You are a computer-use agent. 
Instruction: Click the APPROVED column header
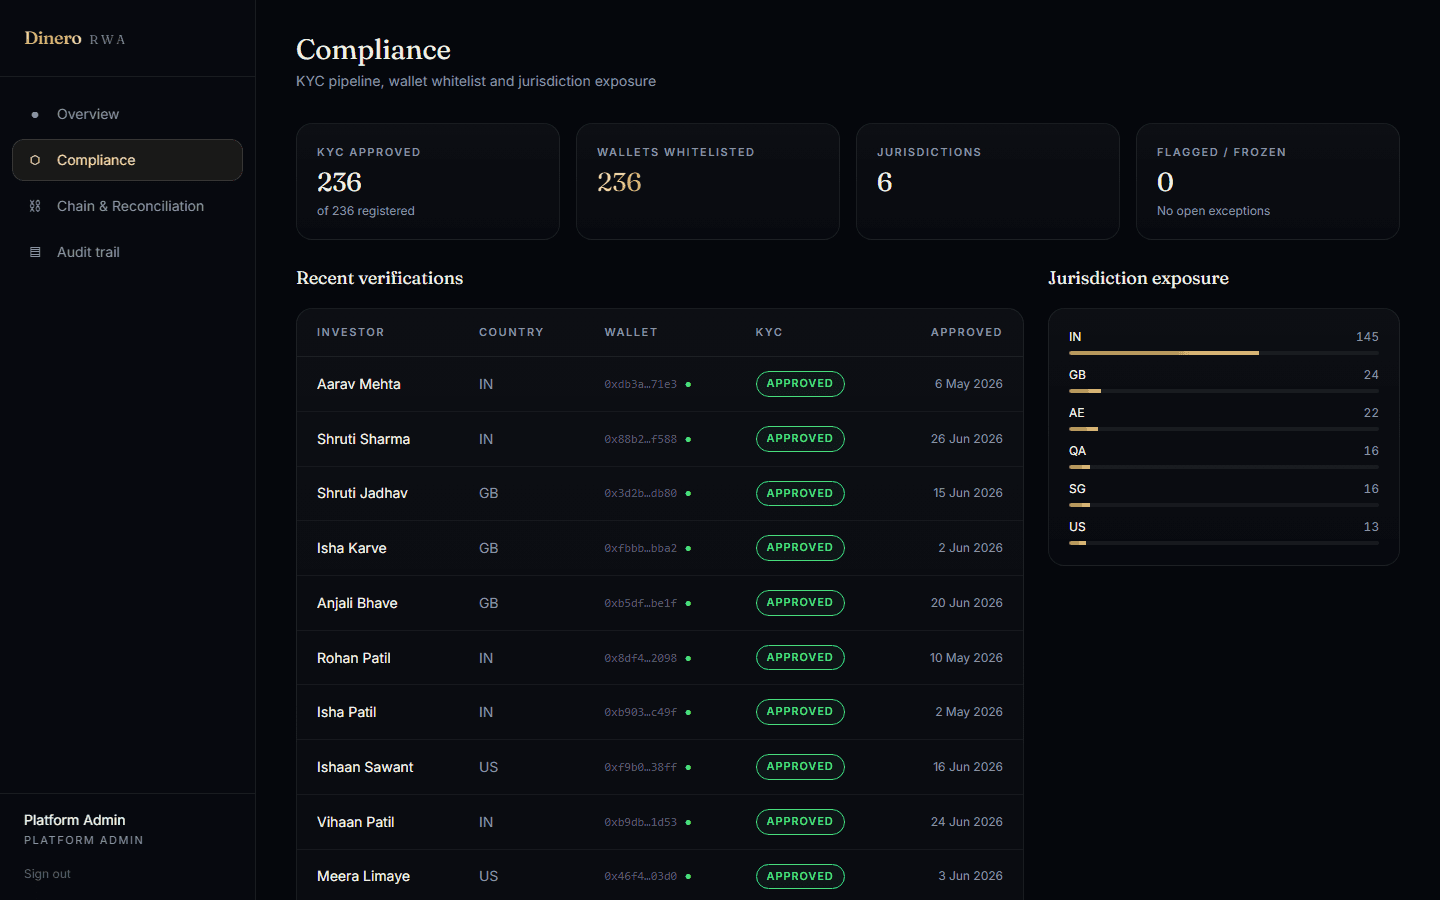(x=966, y=332)
